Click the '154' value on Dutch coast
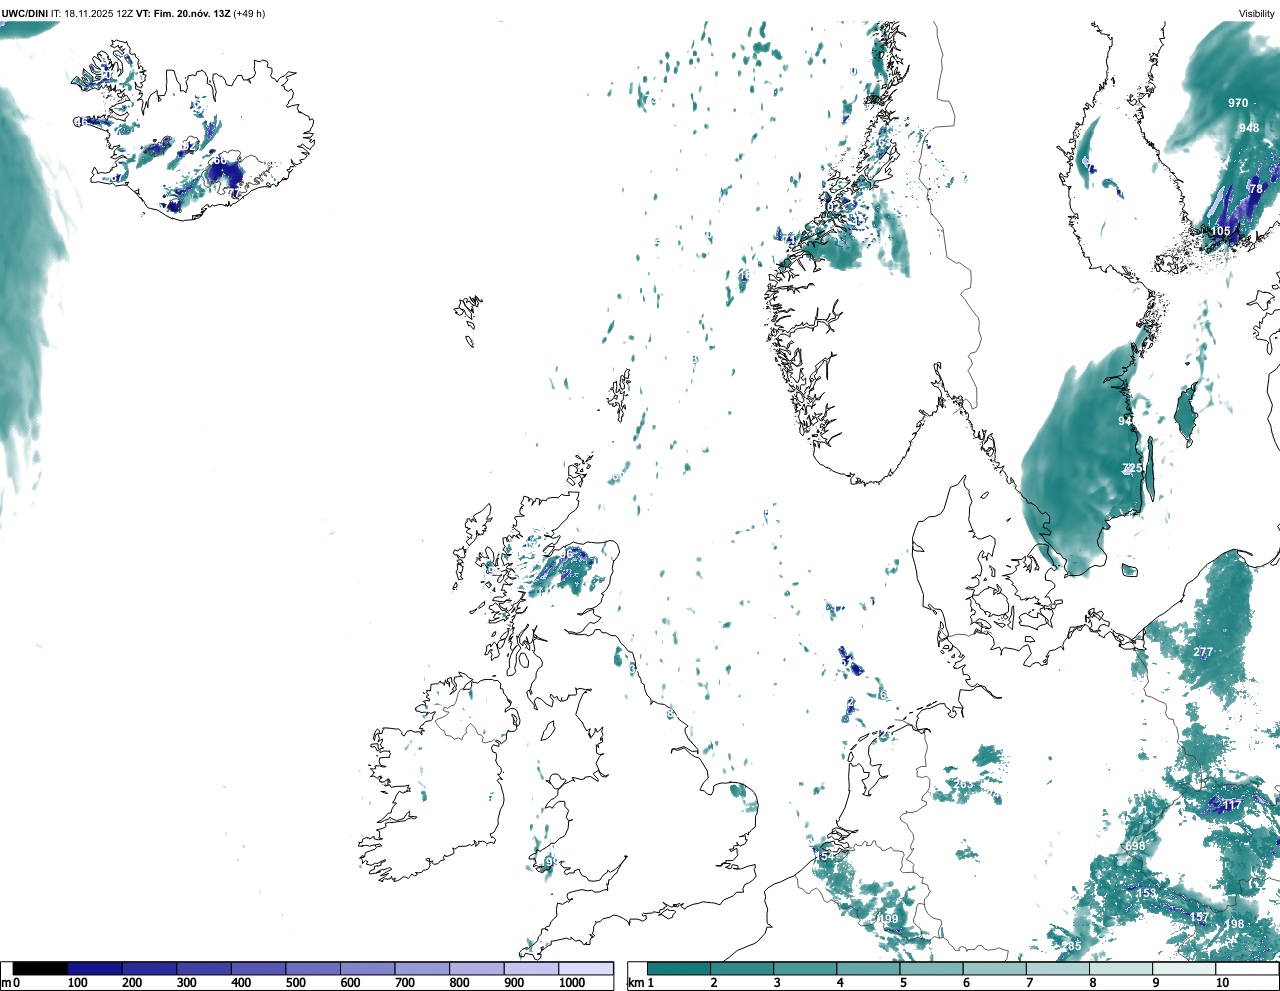1280x991 pixels. click(x=824, y=856)
